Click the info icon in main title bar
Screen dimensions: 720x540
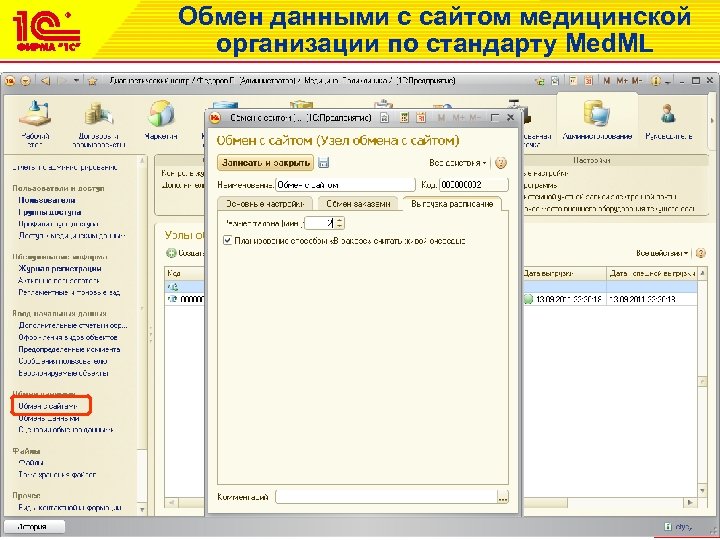click(x=656, y=81)
